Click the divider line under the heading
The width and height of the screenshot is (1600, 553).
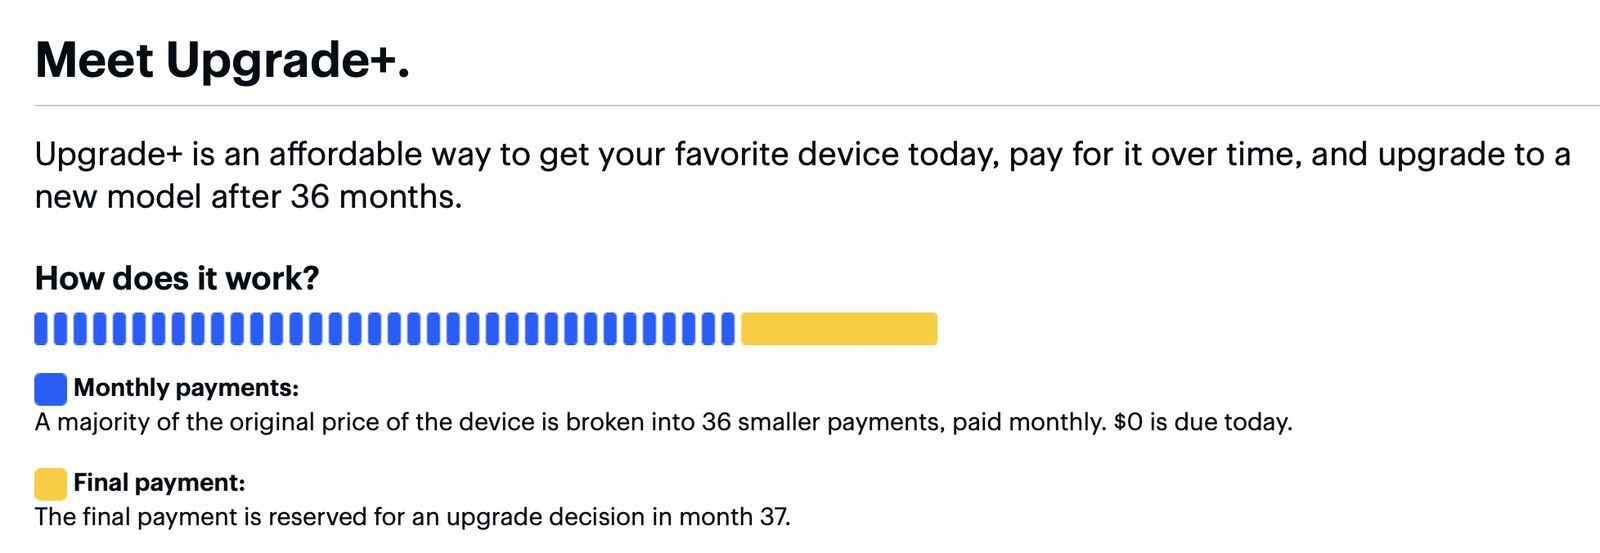pos(800,105)
